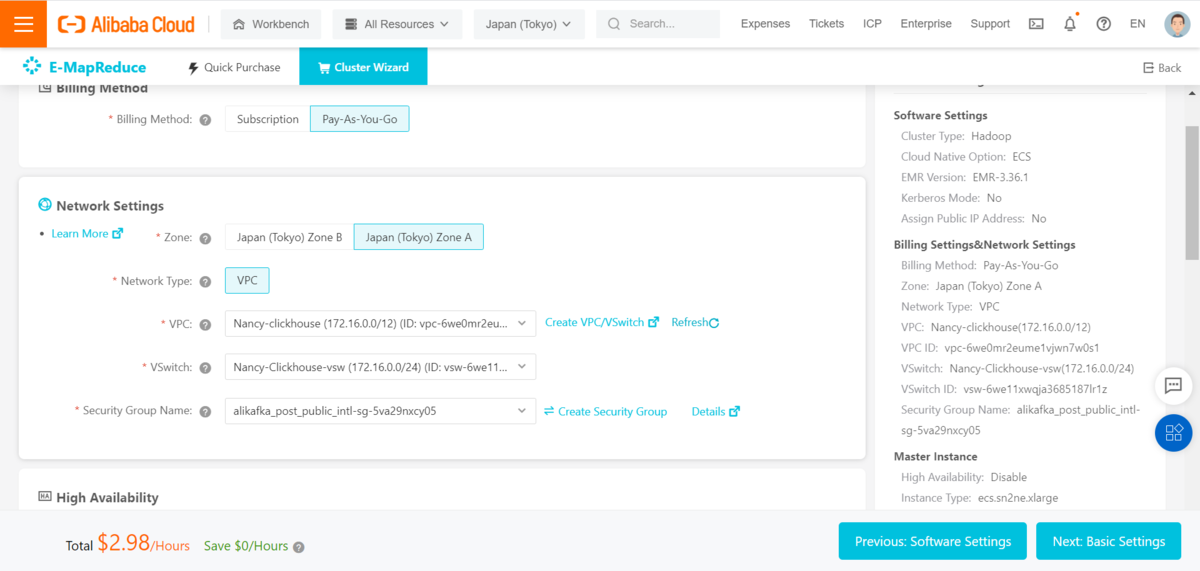This screenshot has width=1200, height=571.
Task: Open the ICP menu
Action: (872, 24)
